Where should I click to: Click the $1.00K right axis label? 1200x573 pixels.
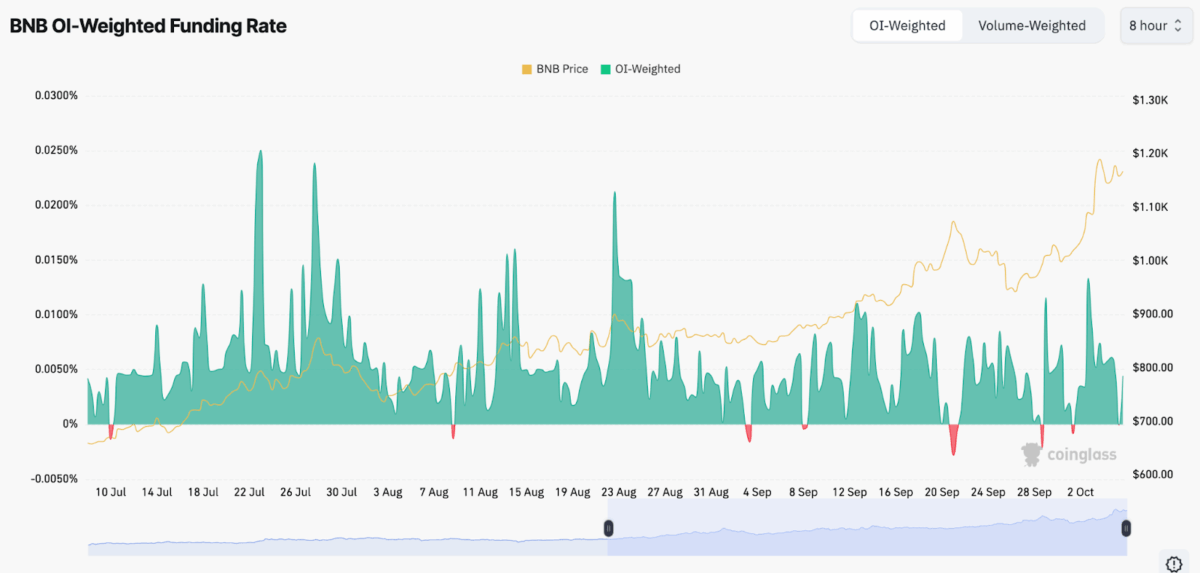coord(1150,260)
